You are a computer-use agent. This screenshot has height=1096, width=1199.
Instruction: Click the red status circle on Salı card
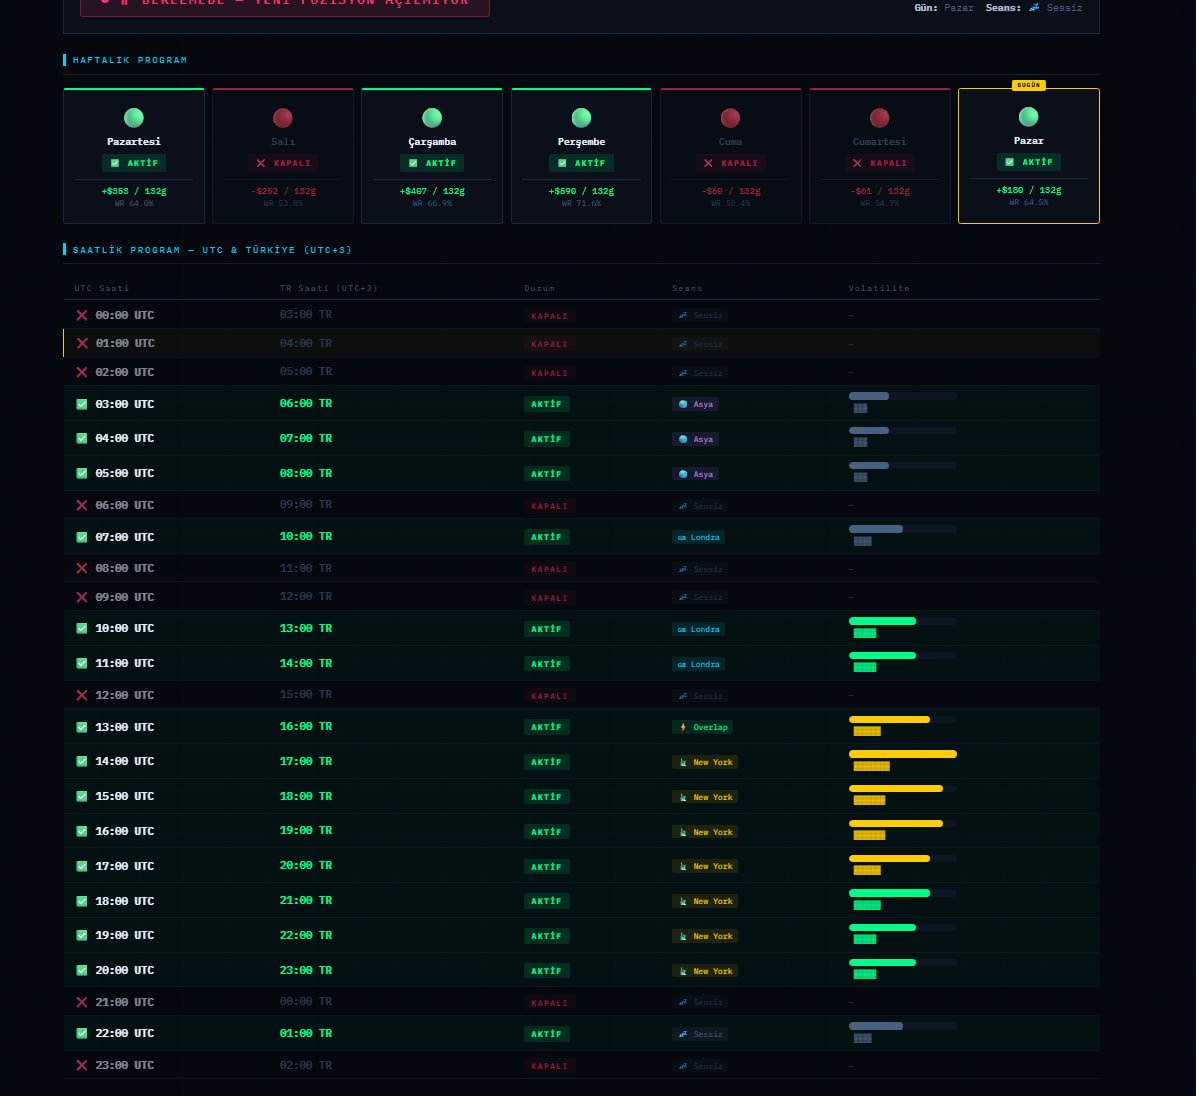(x=283, y=118)
